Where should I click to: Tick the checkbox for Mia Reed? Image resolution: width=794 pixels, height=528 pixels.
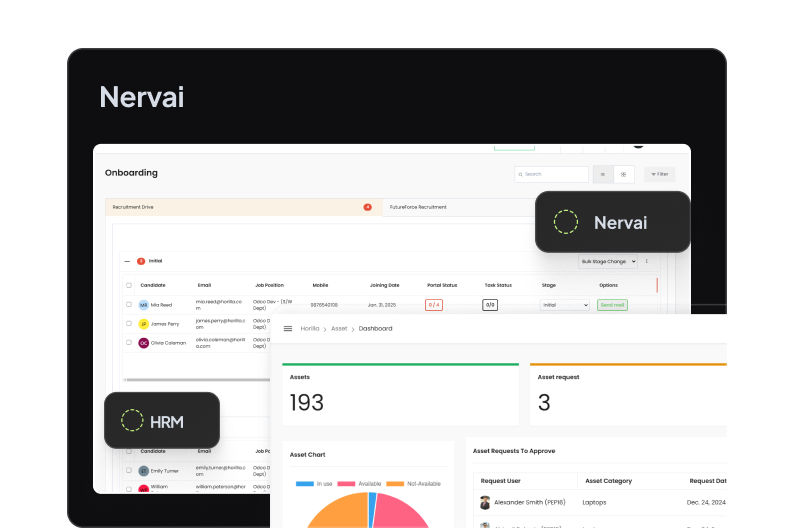point(128,304)
